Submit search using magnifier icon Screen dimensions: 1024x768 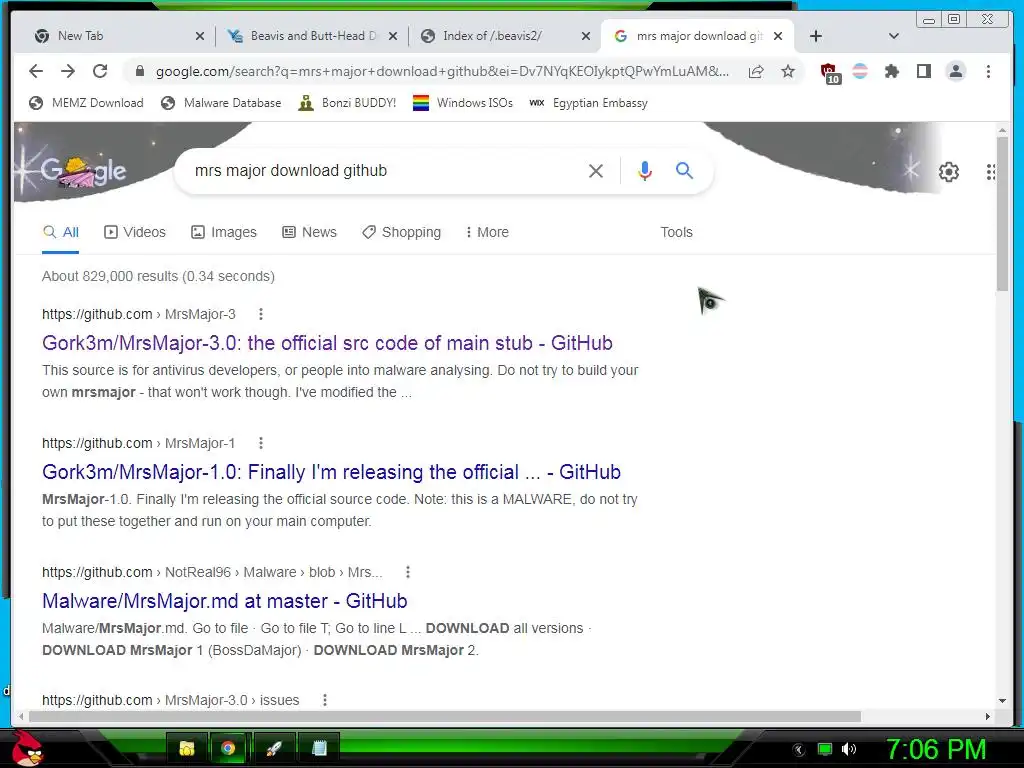point(684,171)
